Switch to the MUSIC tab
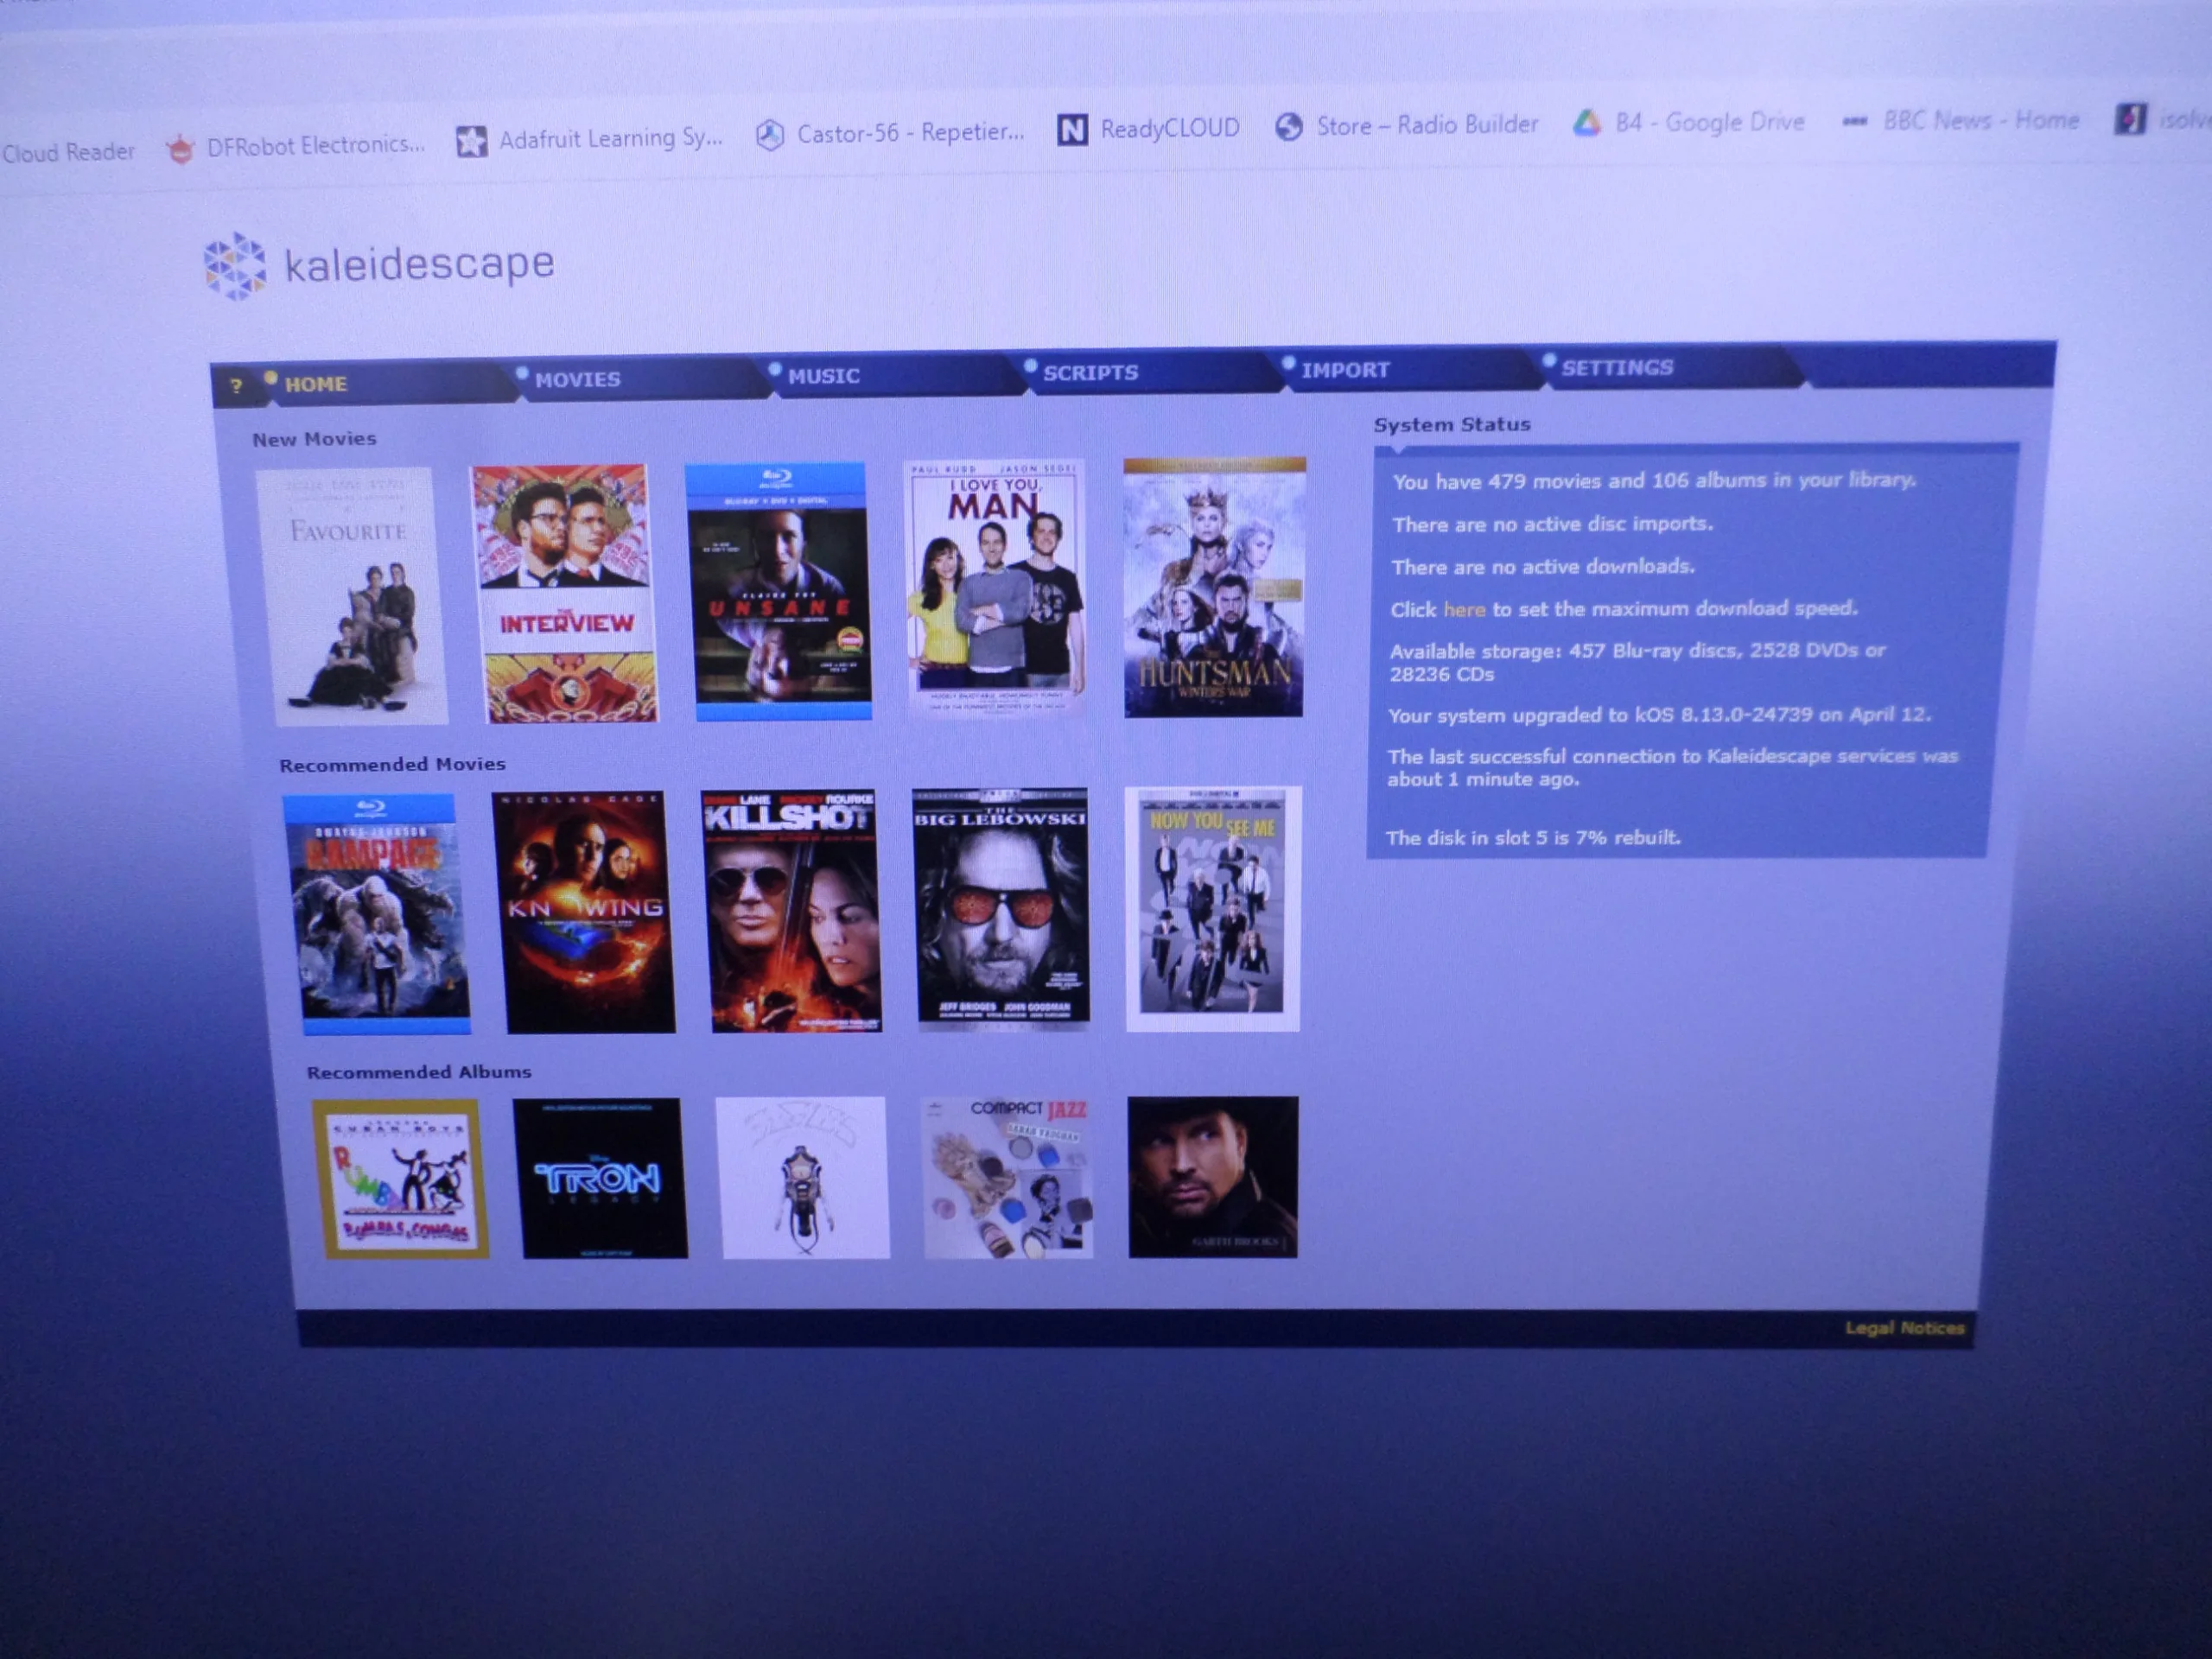Viewport: 2212px width, 1659px height. [x=823, y=376]
